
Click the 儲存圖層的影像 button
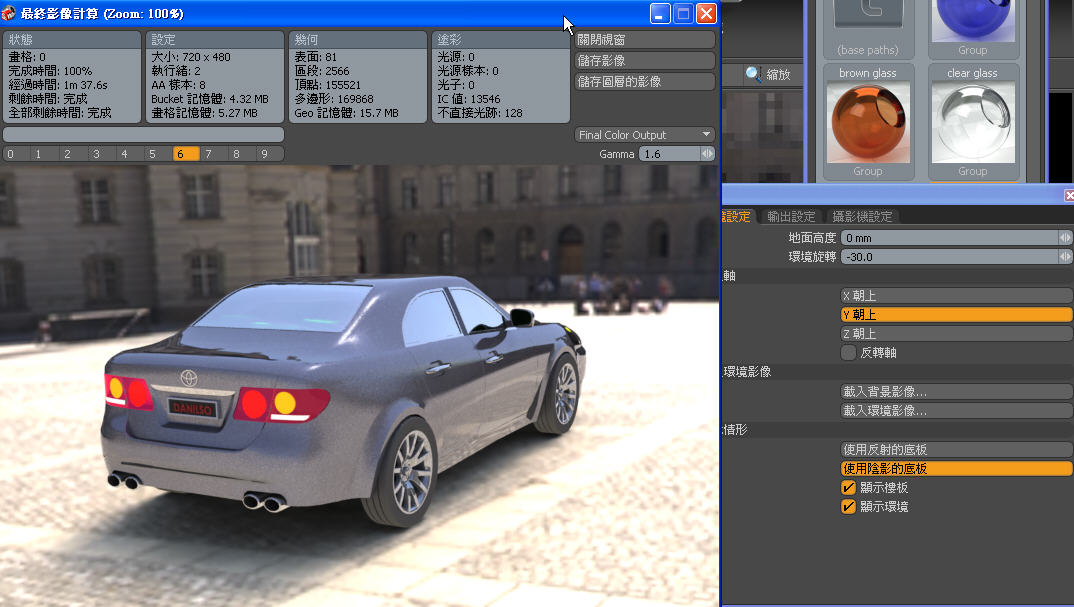[645, 82]
